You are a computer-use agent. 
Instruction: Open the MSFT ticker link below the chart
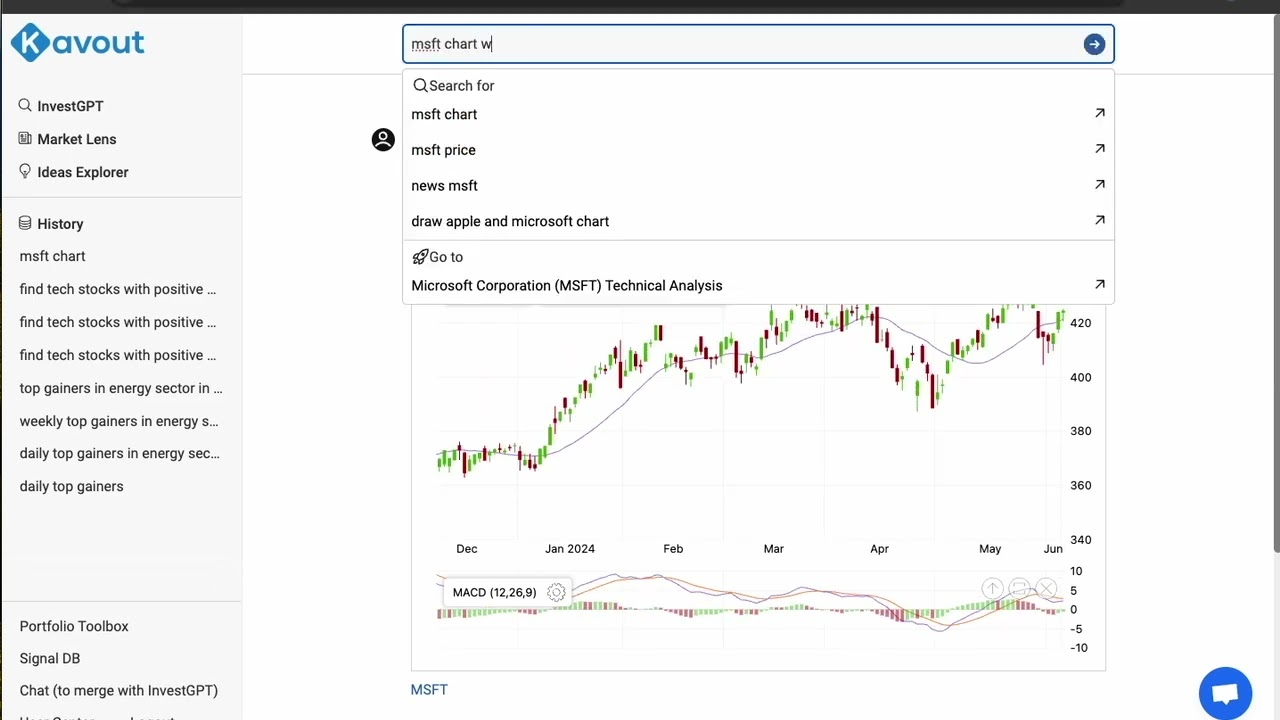tap(429, 690)
